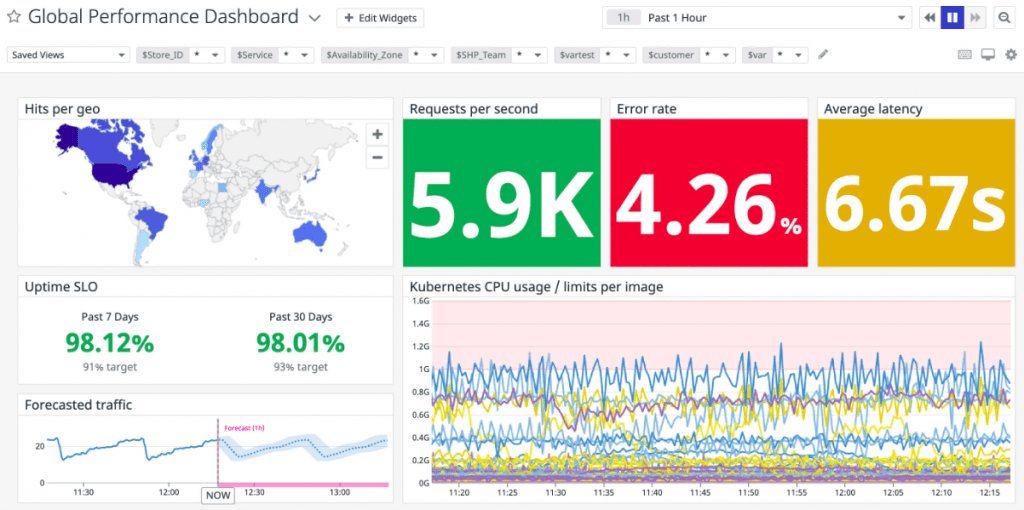Click the 91% target label

[x=110, y=367]
